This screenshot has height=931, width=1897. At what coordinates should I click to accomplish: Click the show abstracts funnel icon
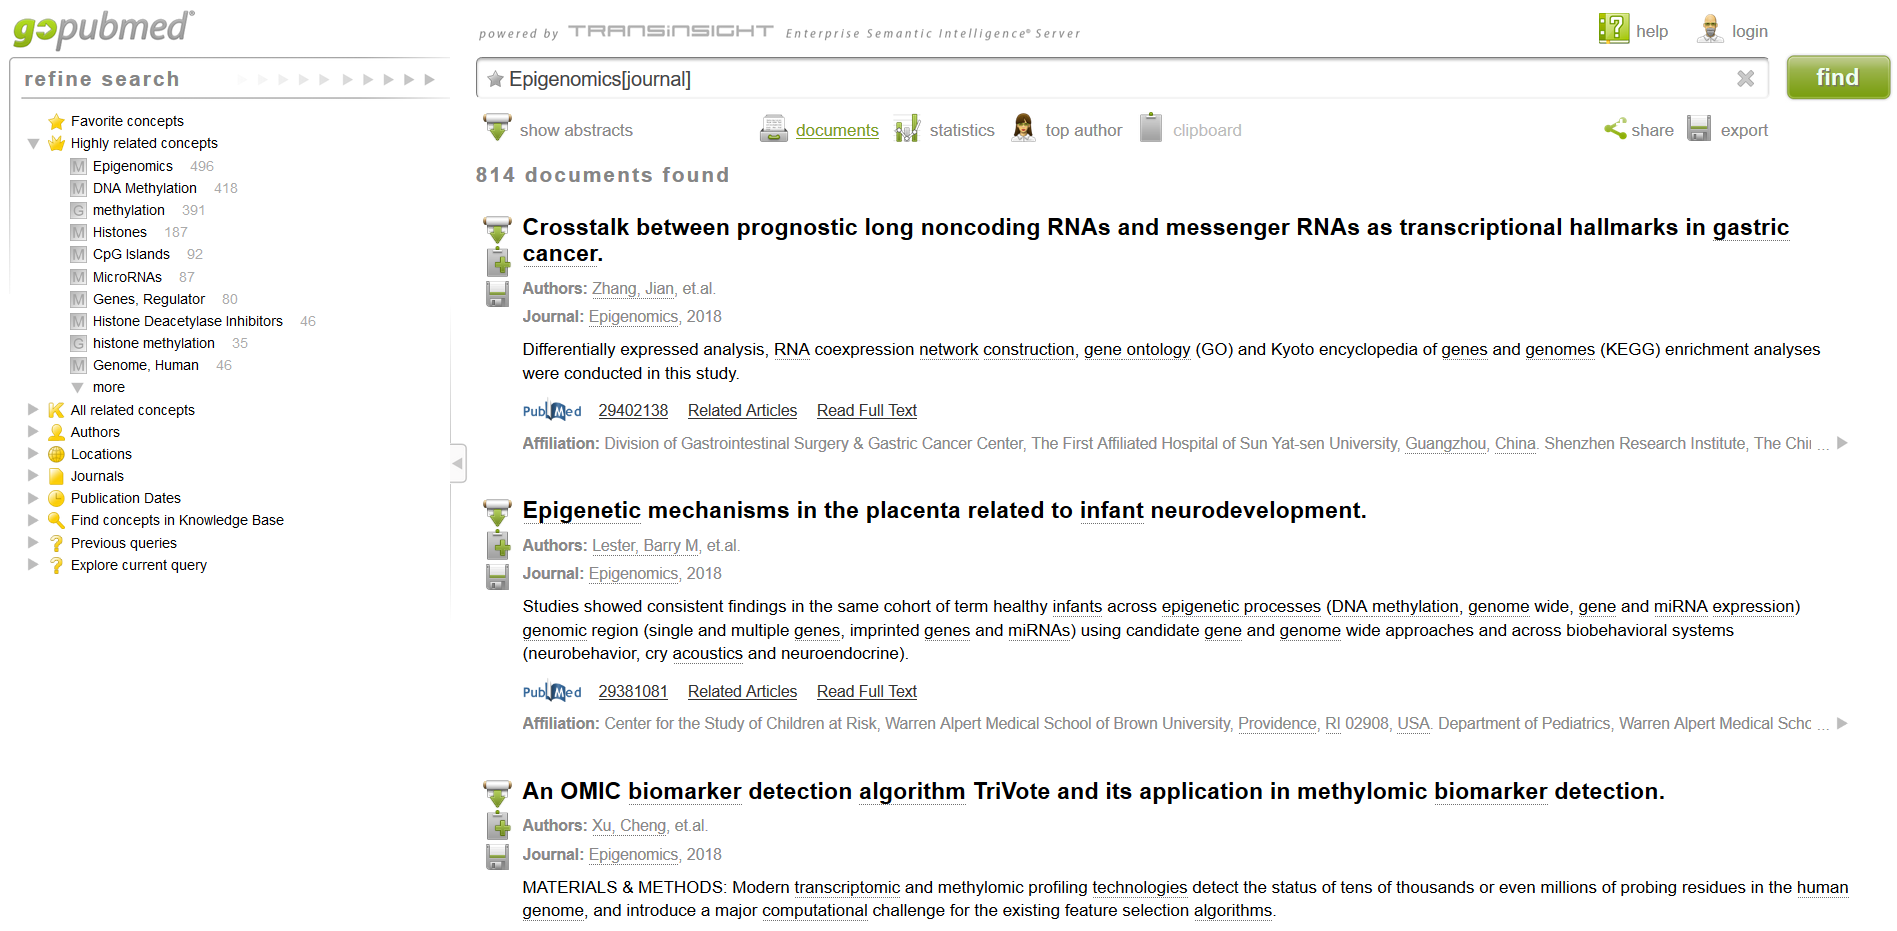click(x=497, y=129)
